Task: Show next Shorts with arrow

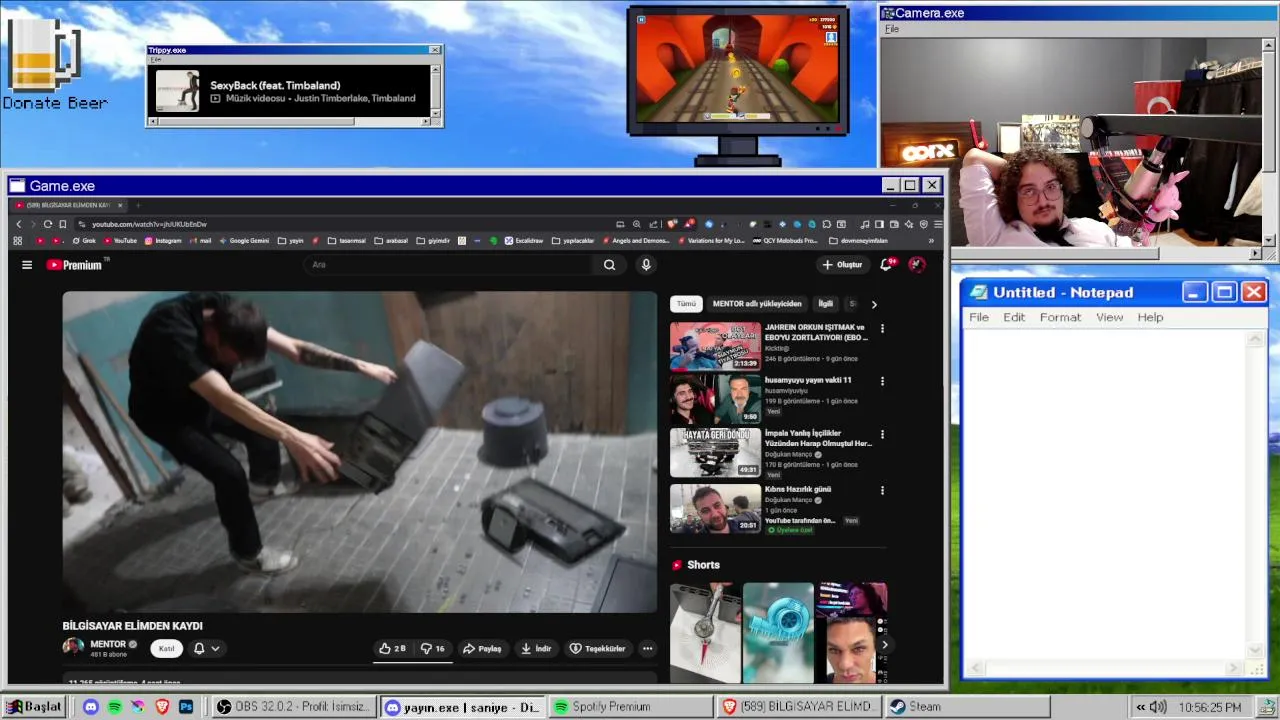Action: (883, 645)
